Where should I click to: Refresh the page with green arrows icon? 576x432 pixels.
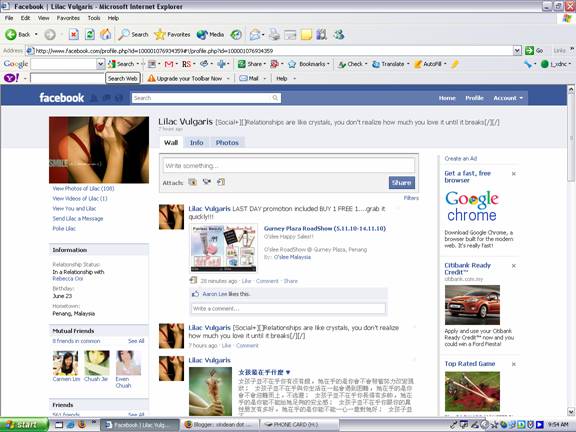coord(90,35)
